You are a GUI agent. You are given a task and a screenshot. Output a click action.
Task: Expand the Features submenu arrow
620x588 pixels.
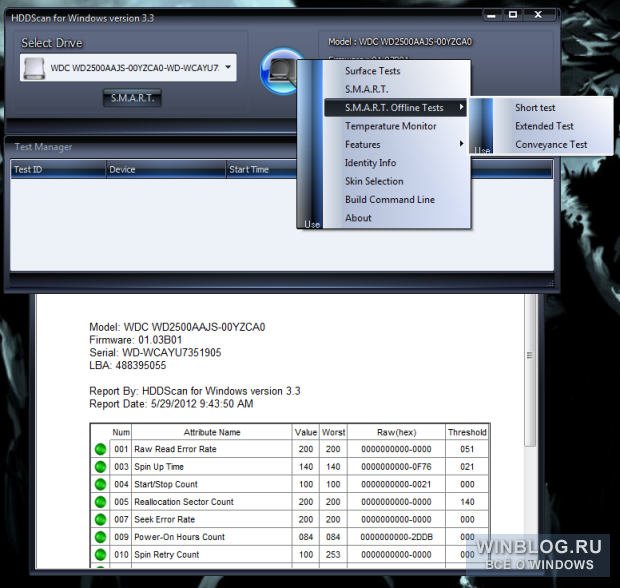click(x=461, y=144)
